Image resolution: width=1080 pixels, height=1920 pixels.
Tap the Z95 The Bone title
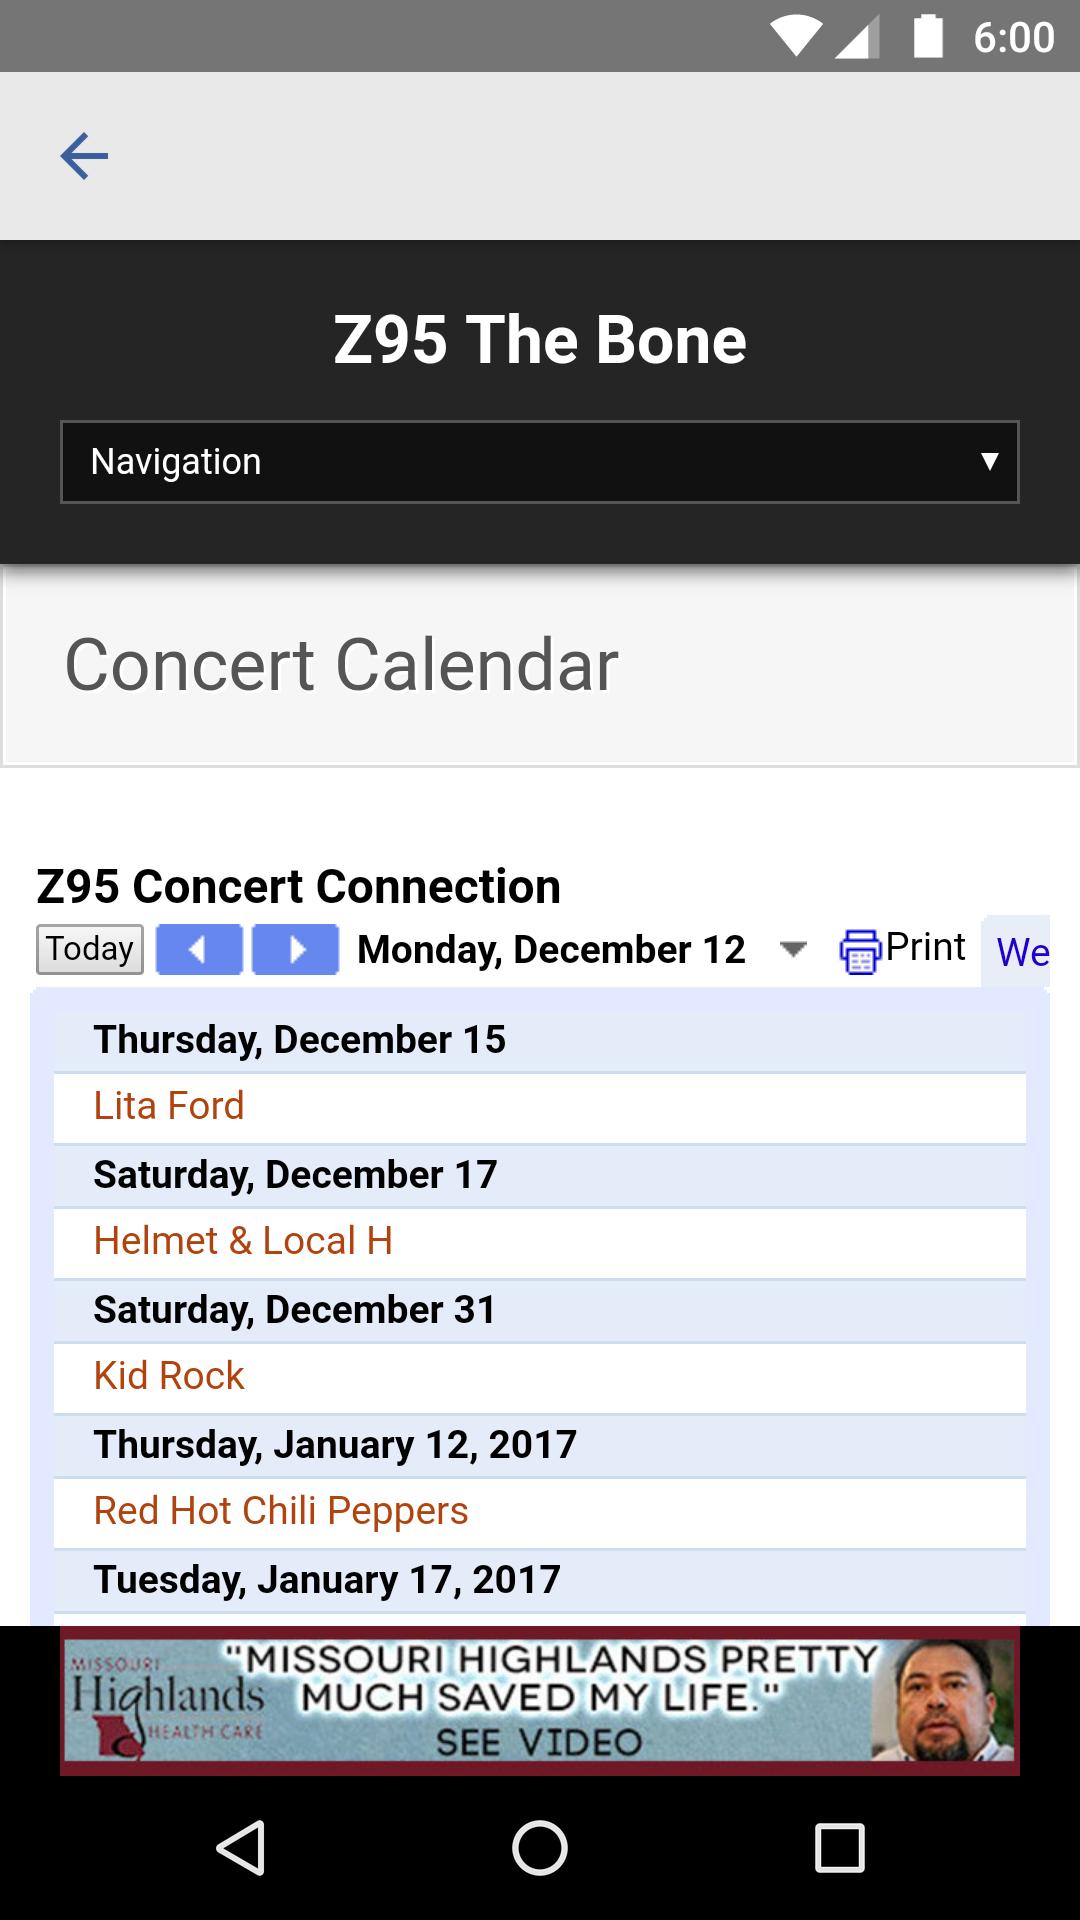point(540,340)
